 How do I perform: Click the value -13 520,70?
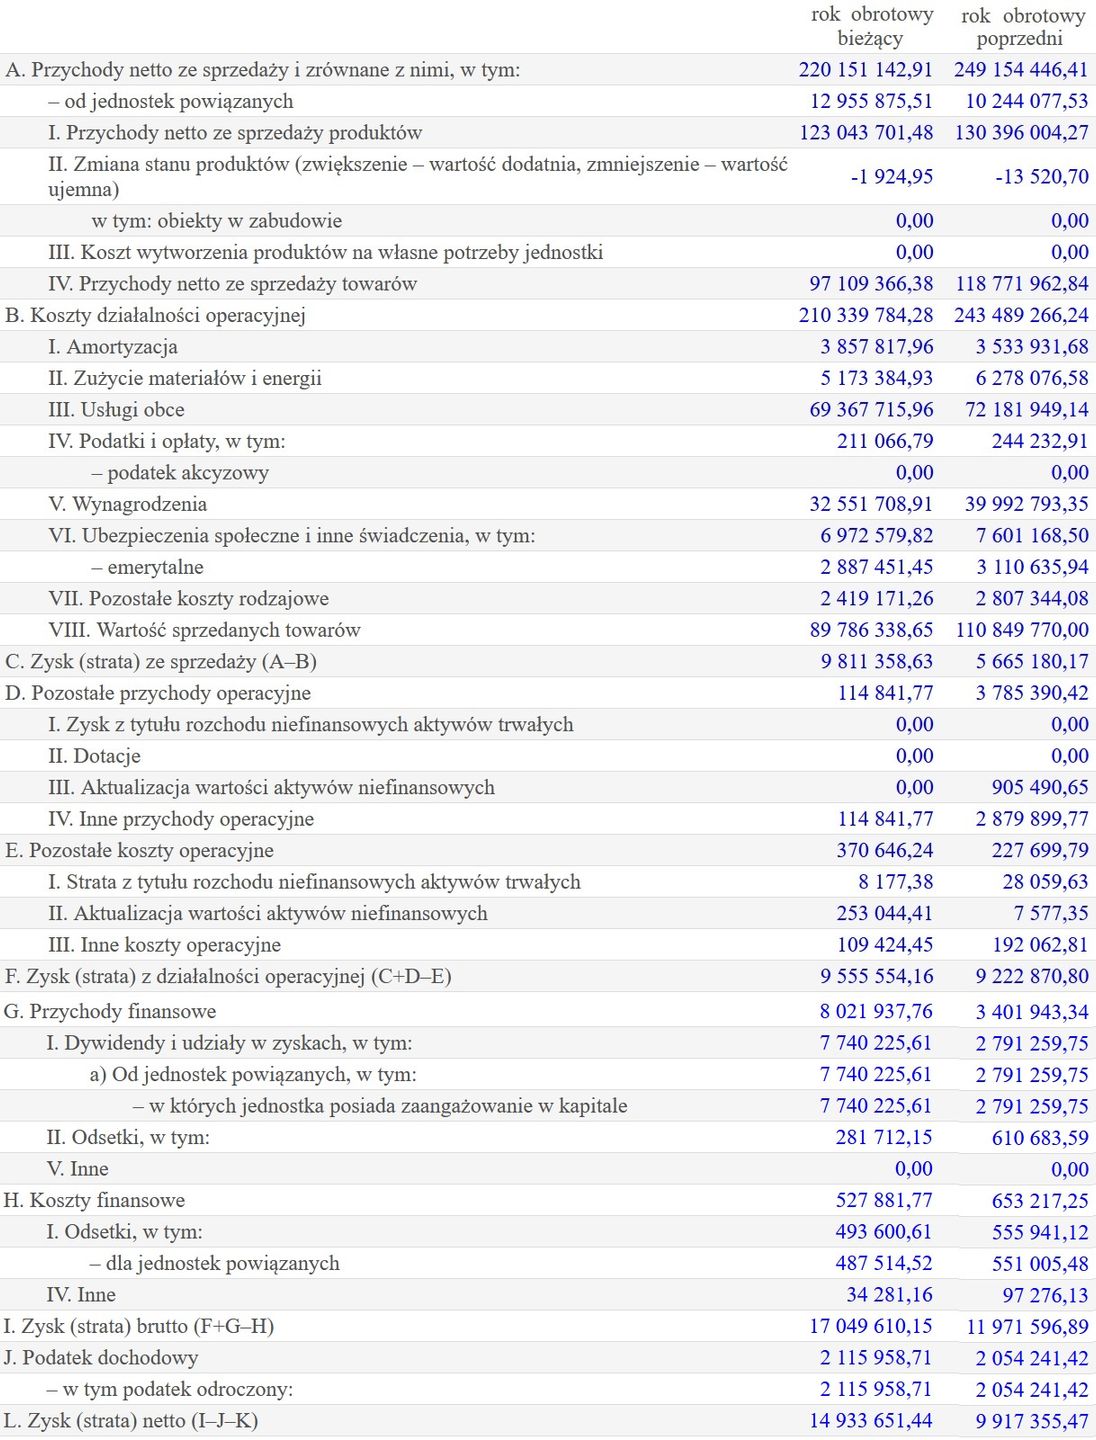point(1042,177)
